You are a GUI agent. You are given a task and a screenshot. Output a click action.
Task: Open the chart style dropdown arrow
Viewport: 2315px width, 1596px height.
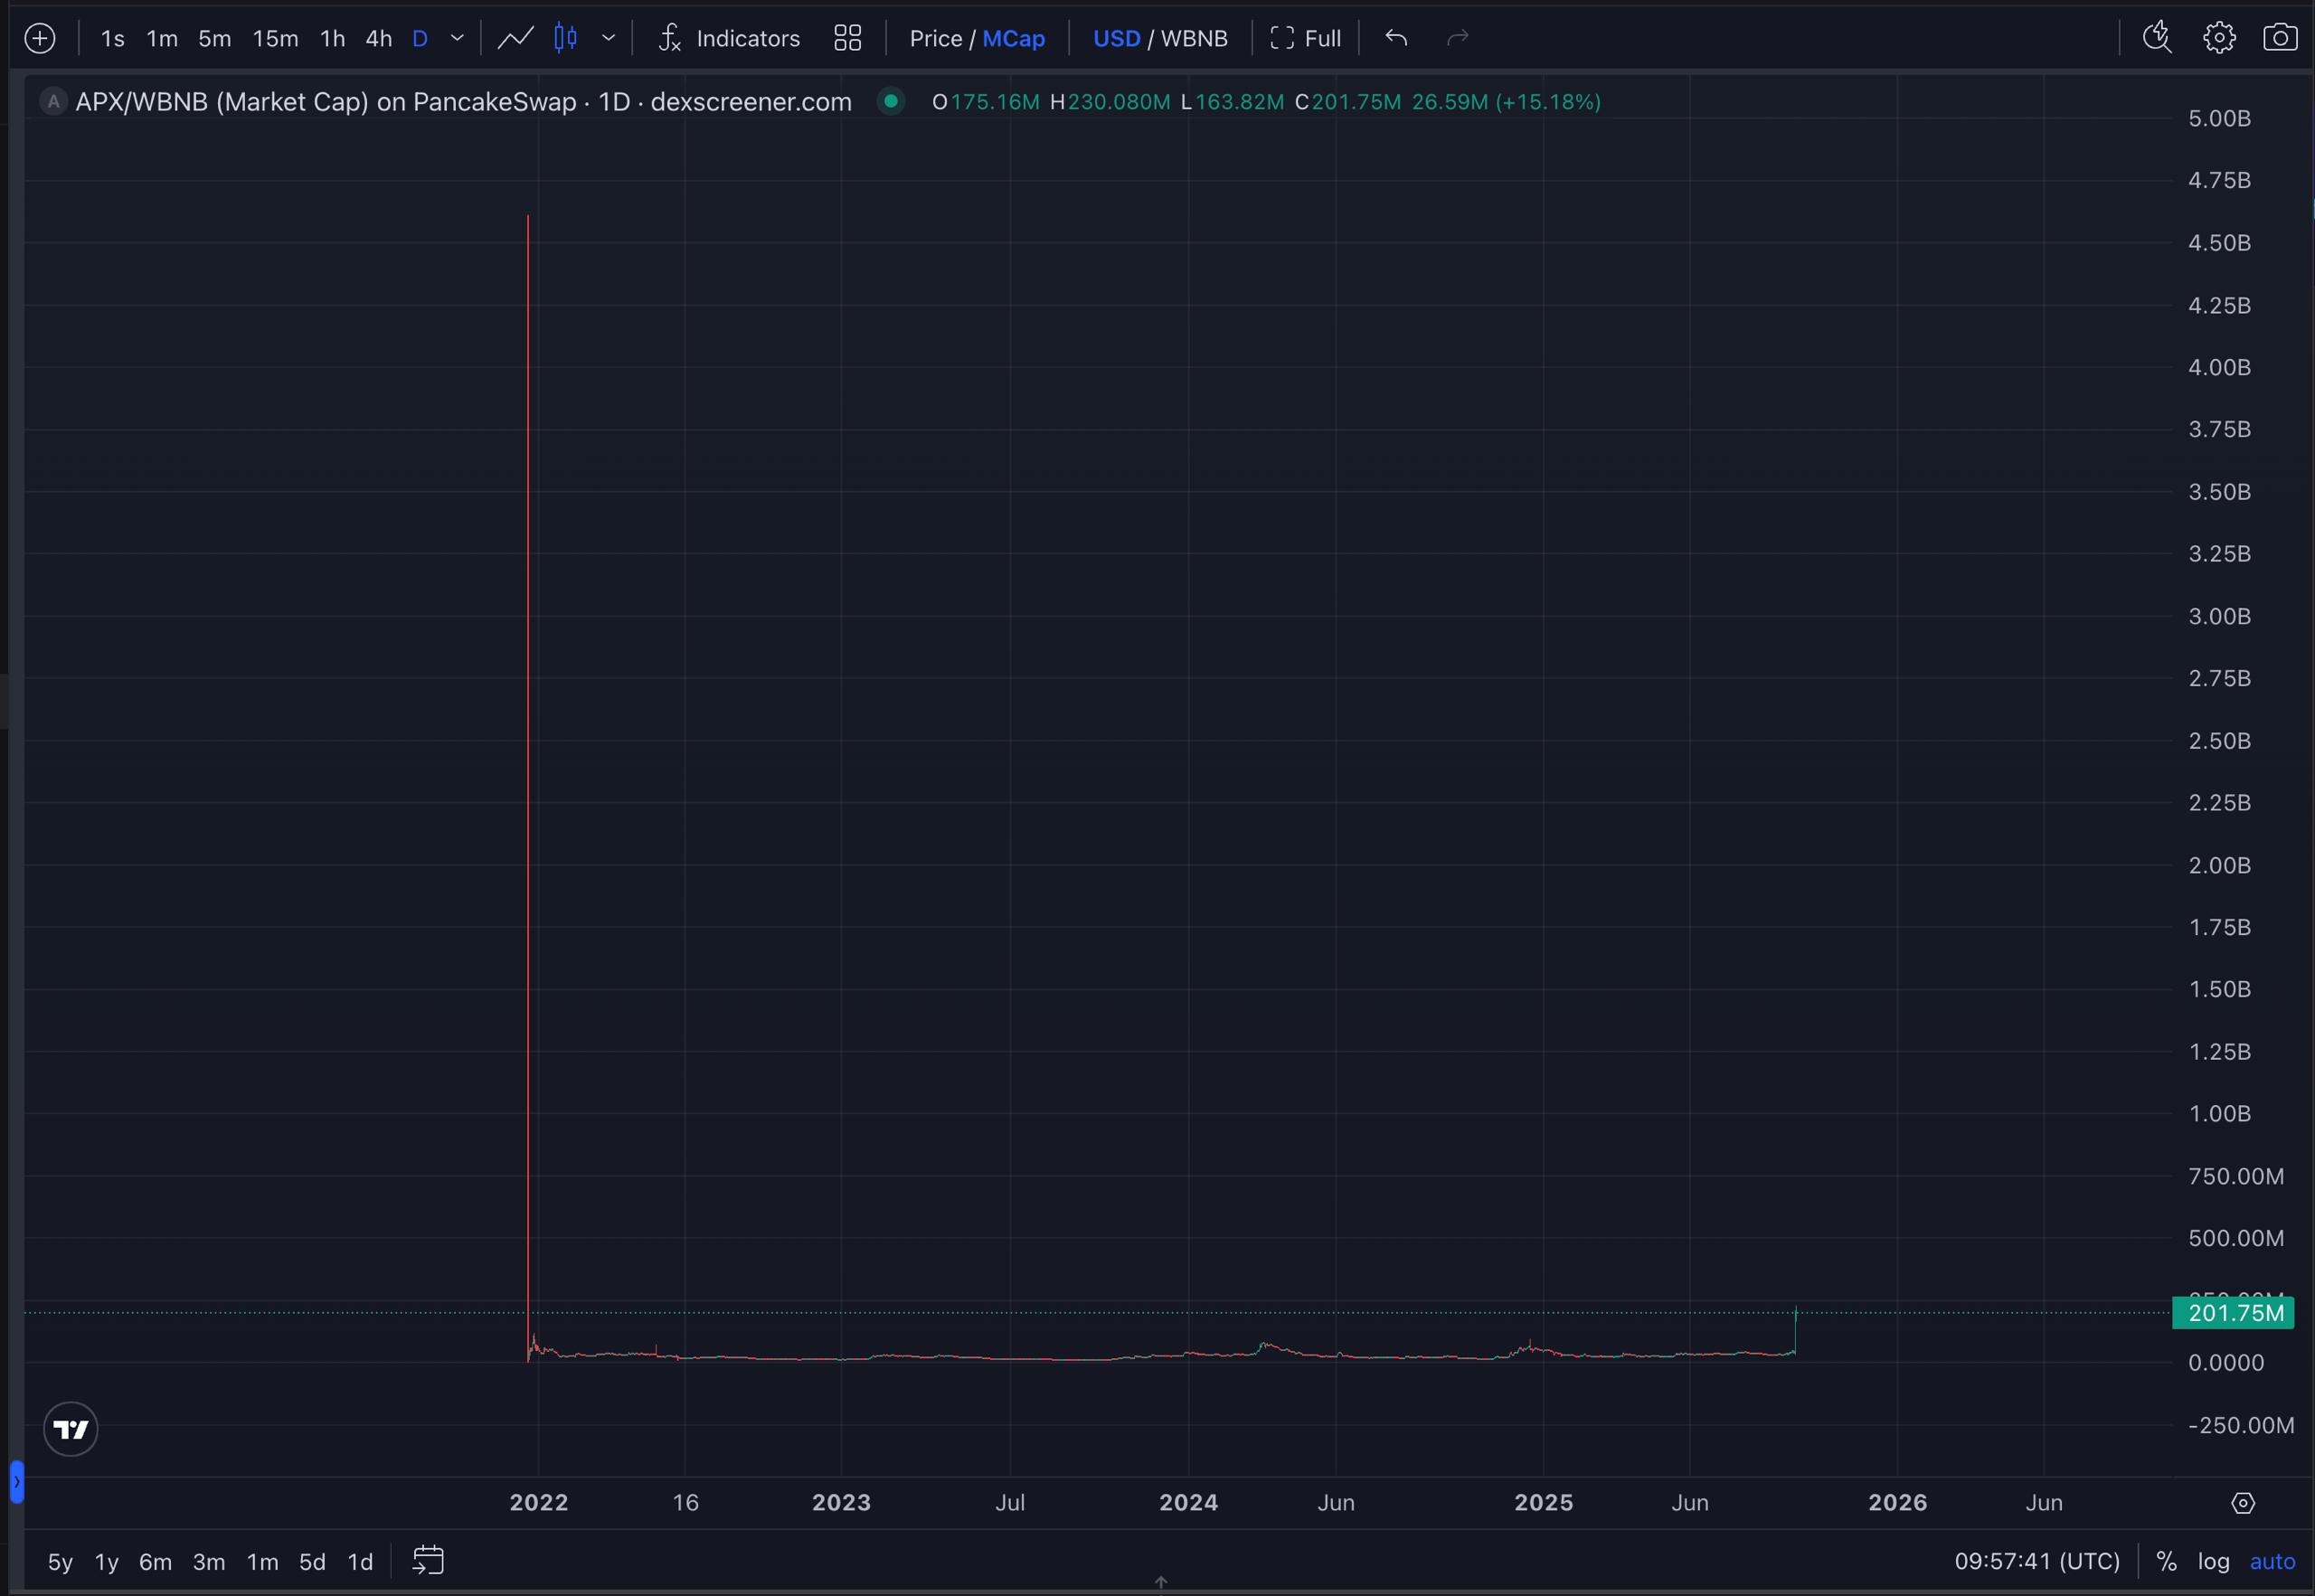608,39
